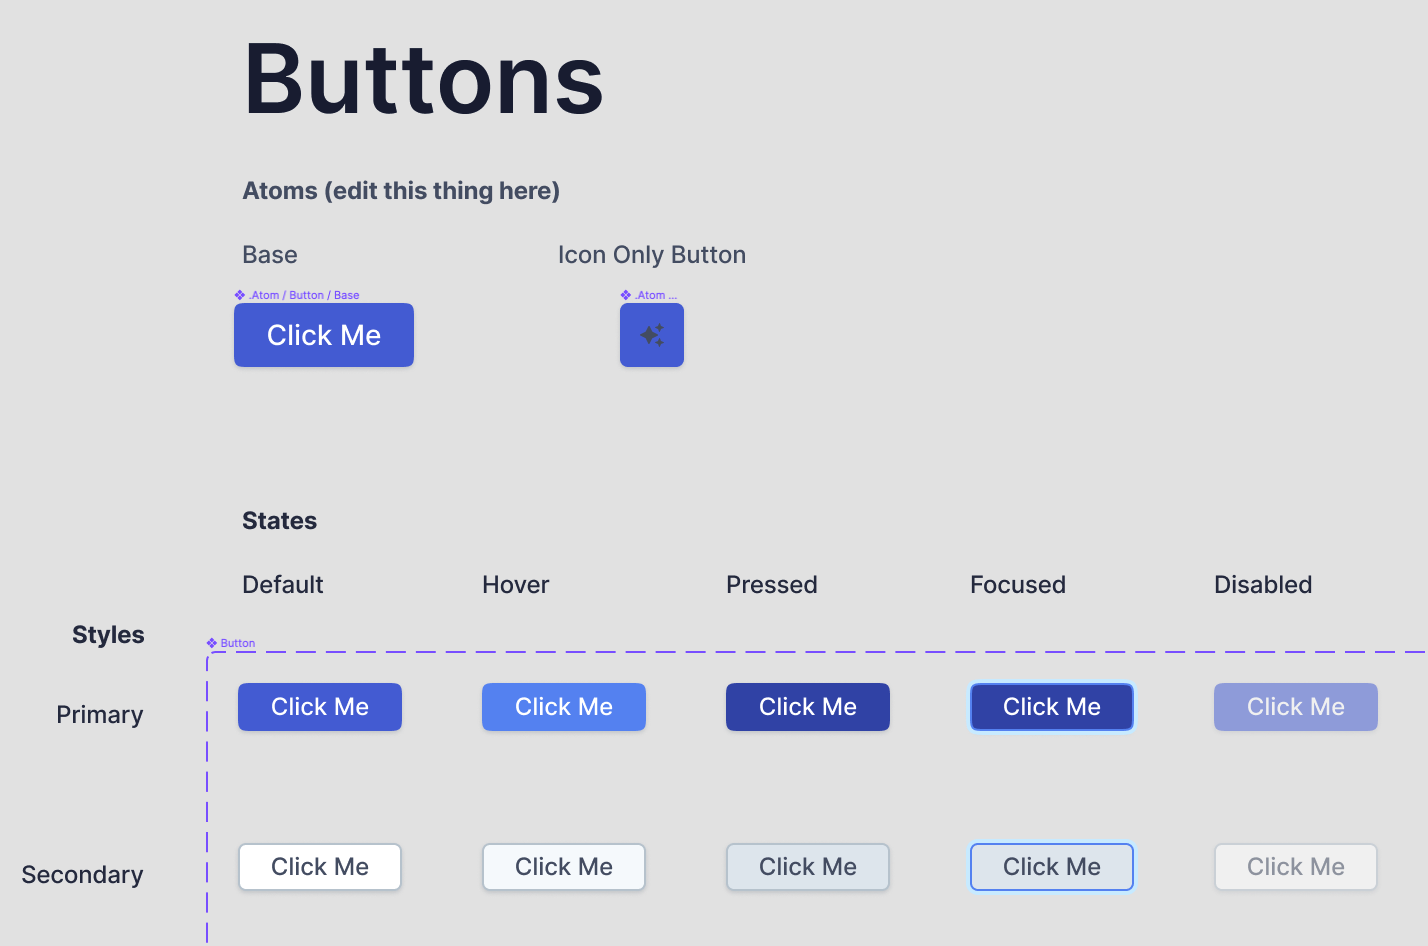Viewport: 1428px width, 946px height.
Task: Click the large Base 'Click Me' button
Action: coord(324,335)
